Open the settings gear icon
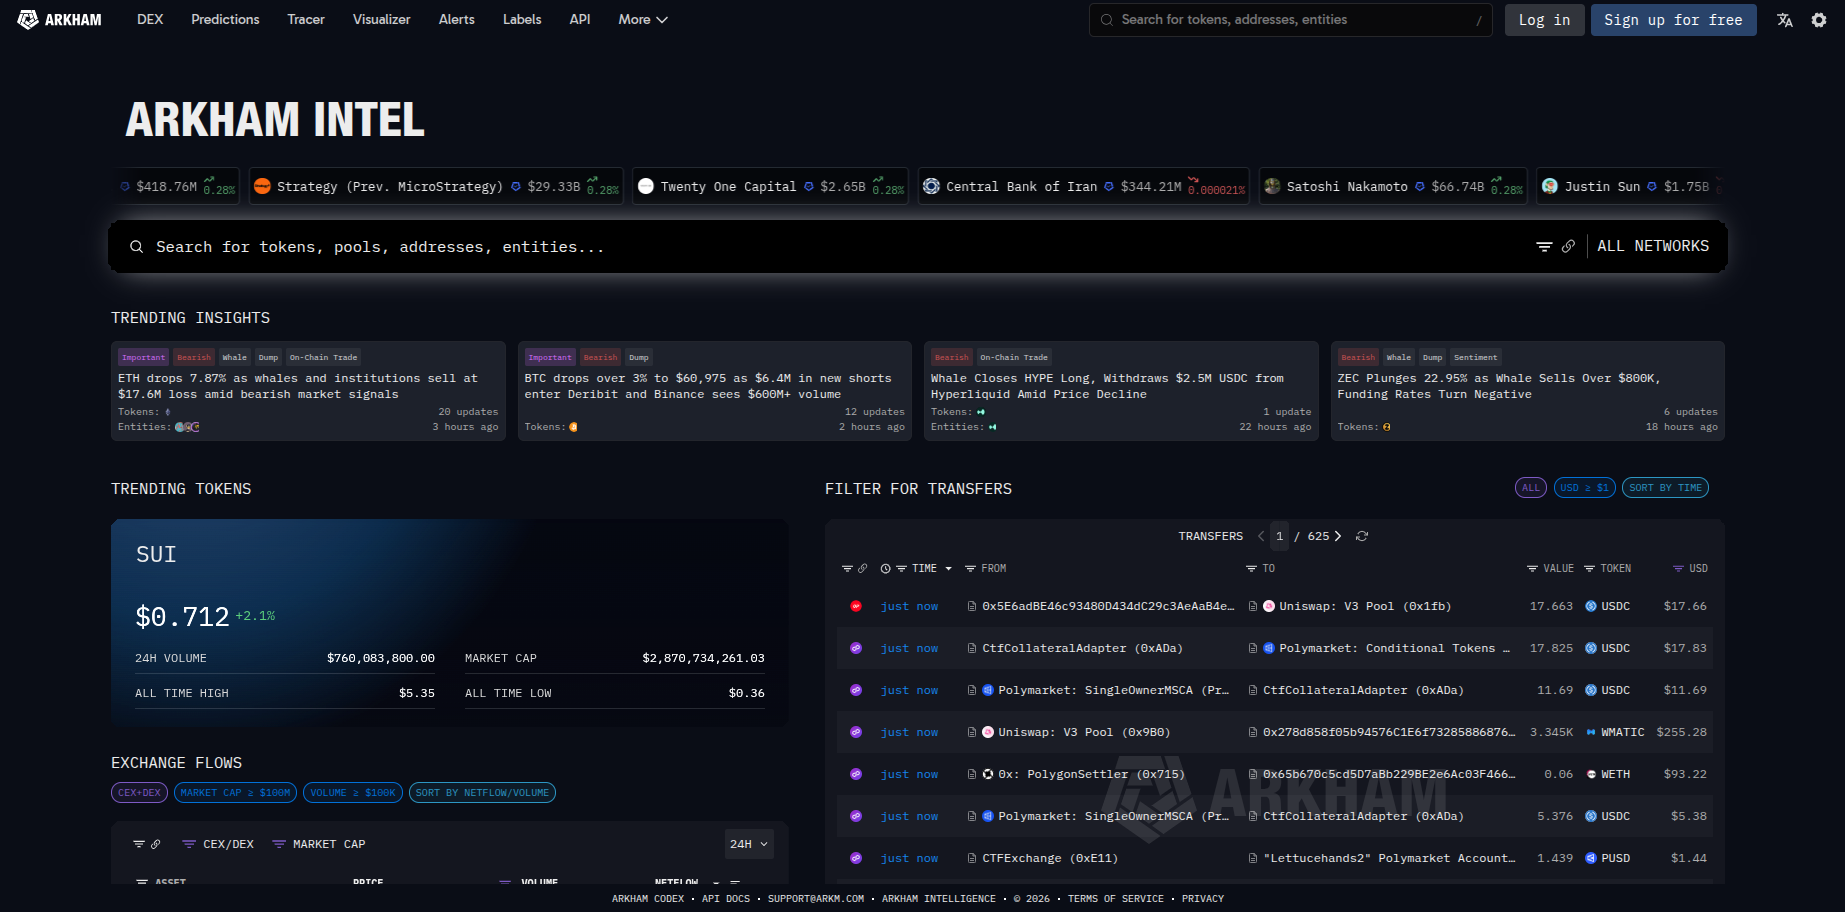This screenshot has height=912, width=1845. click(1819, 20)
